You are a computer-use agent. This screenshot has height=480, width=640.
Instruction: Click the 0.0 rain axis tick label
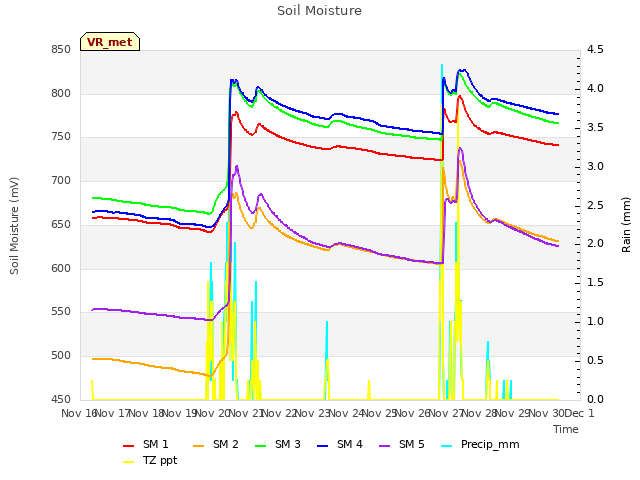(x=595, y=399)
